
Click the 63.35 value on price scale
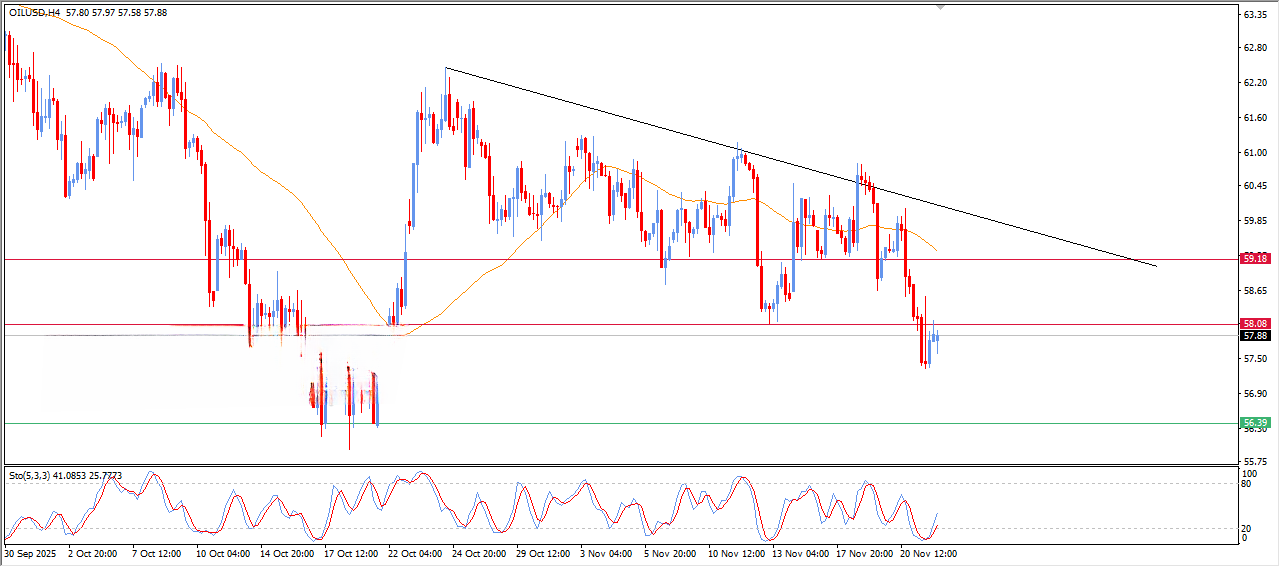[1254, 15]
